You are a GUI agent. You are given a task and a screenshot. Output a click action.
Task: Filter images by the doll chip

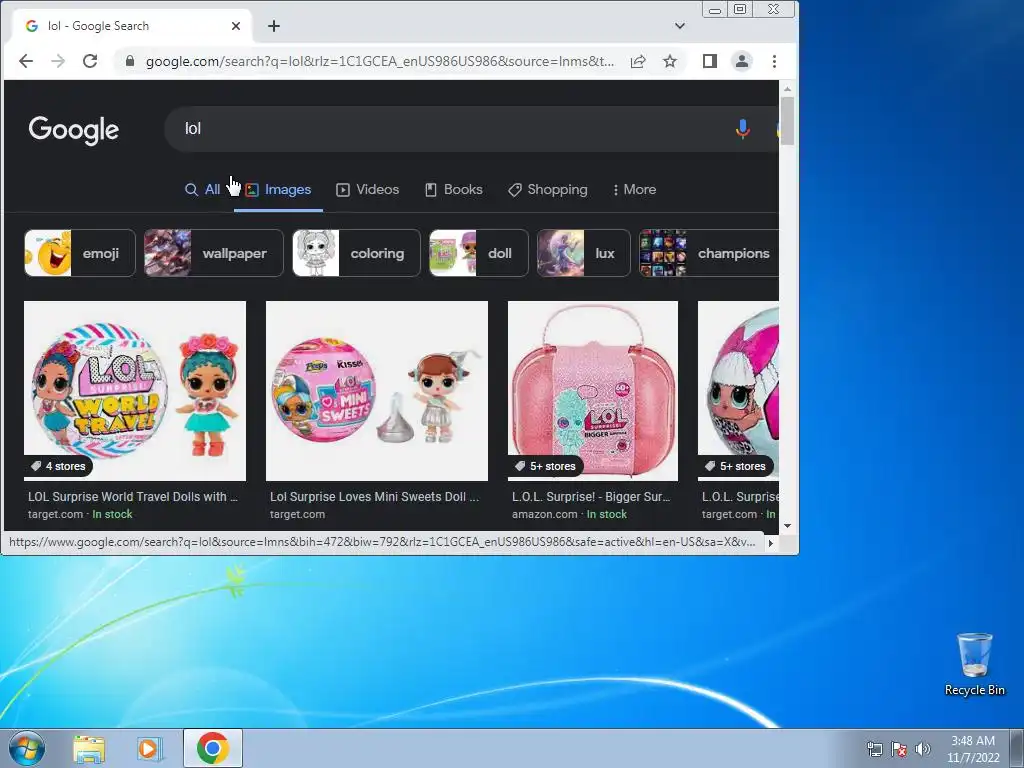coord(479,253)
